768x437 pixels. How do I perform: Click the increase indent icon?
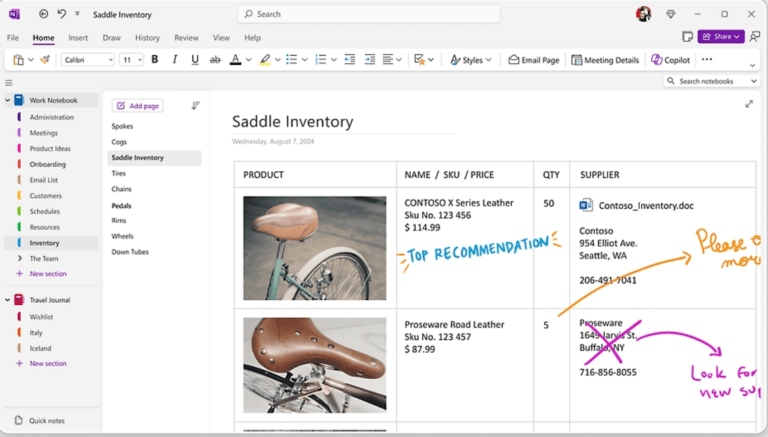370,60
